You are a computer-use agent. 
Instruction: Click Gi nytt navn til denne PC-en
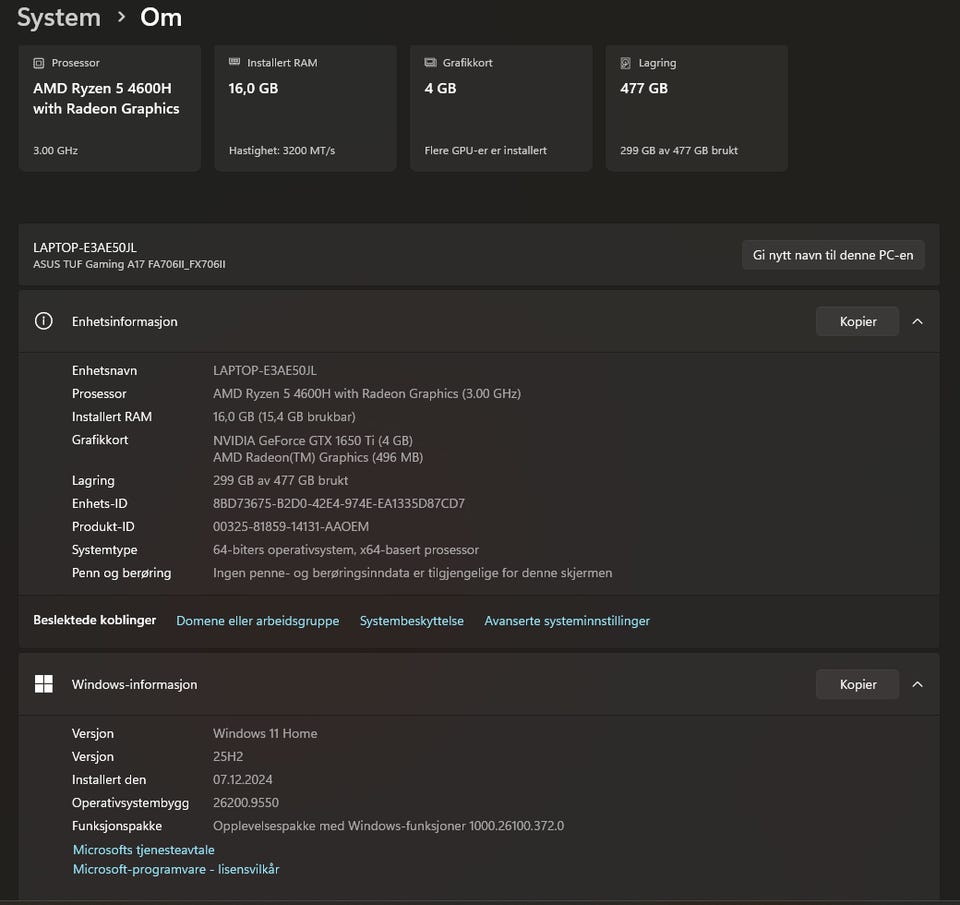click(833, 255)
